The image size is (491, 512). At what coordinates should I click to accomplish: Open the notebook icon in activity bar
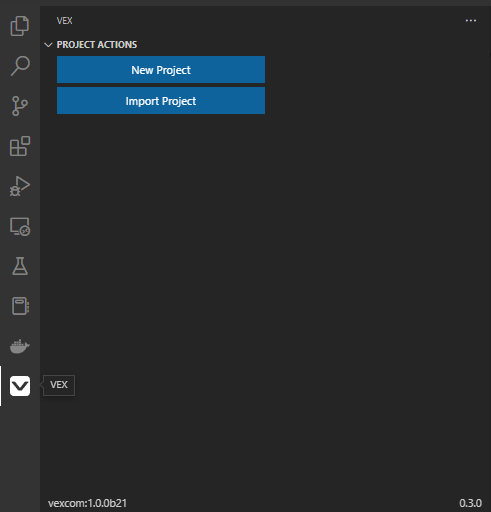(x=20, y=306)
